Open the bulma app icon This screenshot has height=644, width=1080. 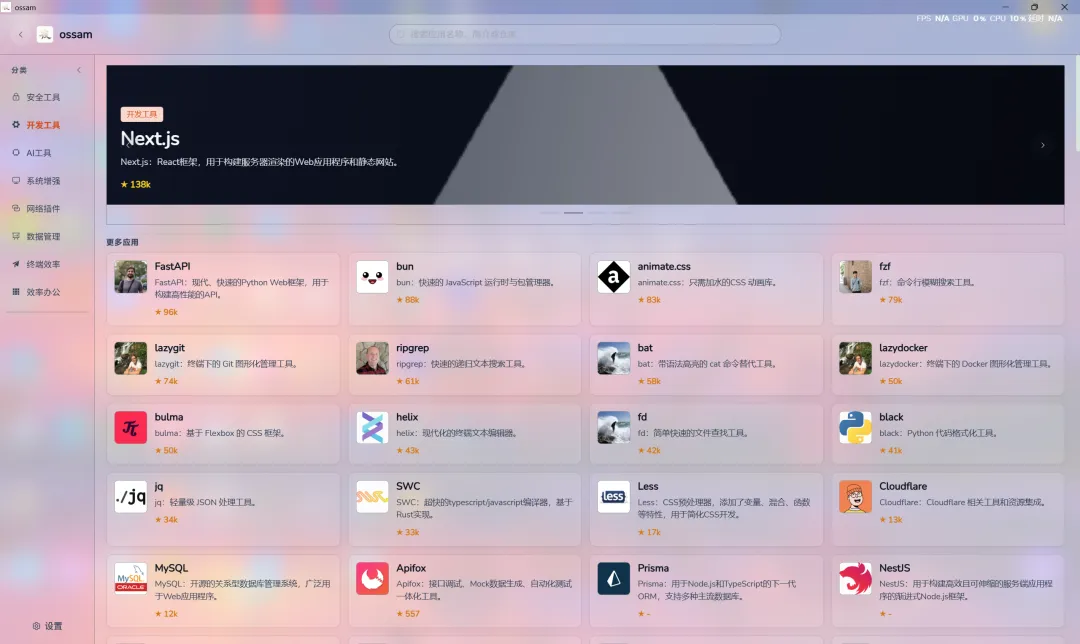130,427
